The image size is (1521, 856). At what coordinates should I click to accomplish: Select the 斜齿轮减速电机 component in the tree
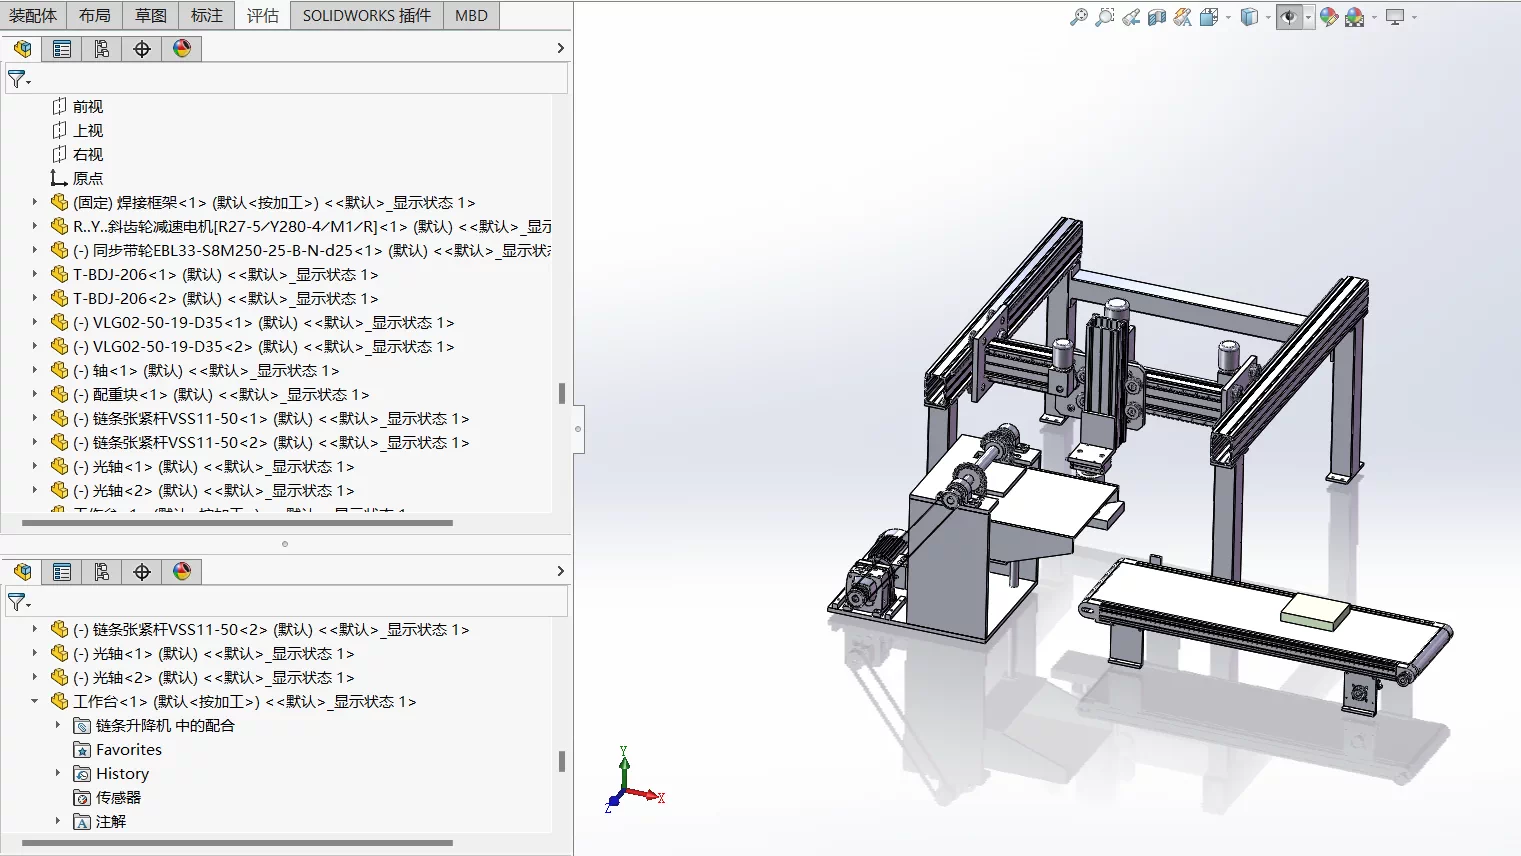coord(301,226)
